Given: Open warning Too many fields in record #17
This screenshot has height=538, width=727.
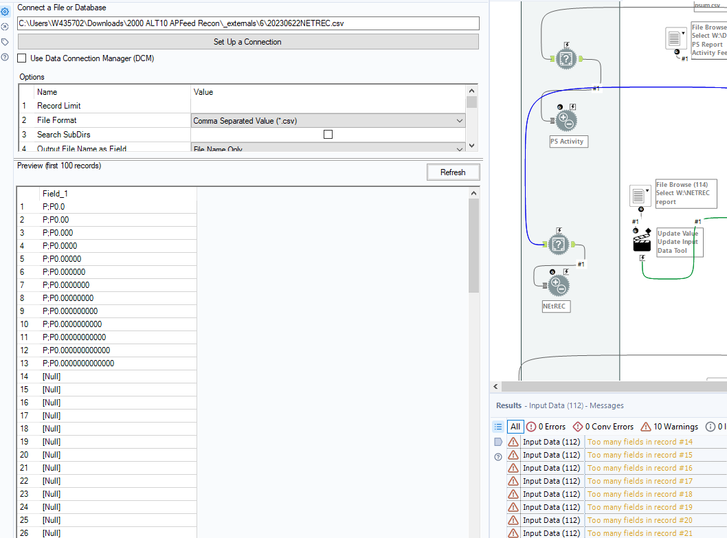Looking at the screenshot, I should click(x=640, y=481).
